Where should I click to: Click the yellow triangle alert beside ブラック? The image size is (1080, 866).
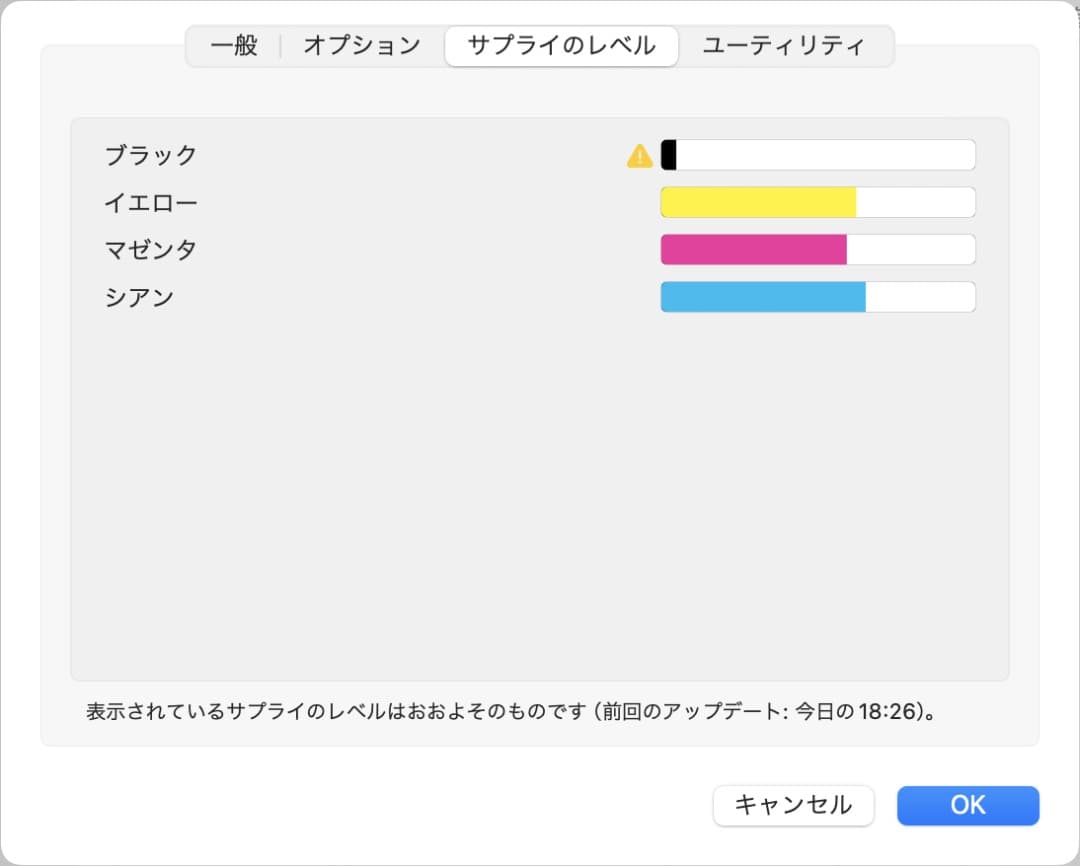pos(639,155)
